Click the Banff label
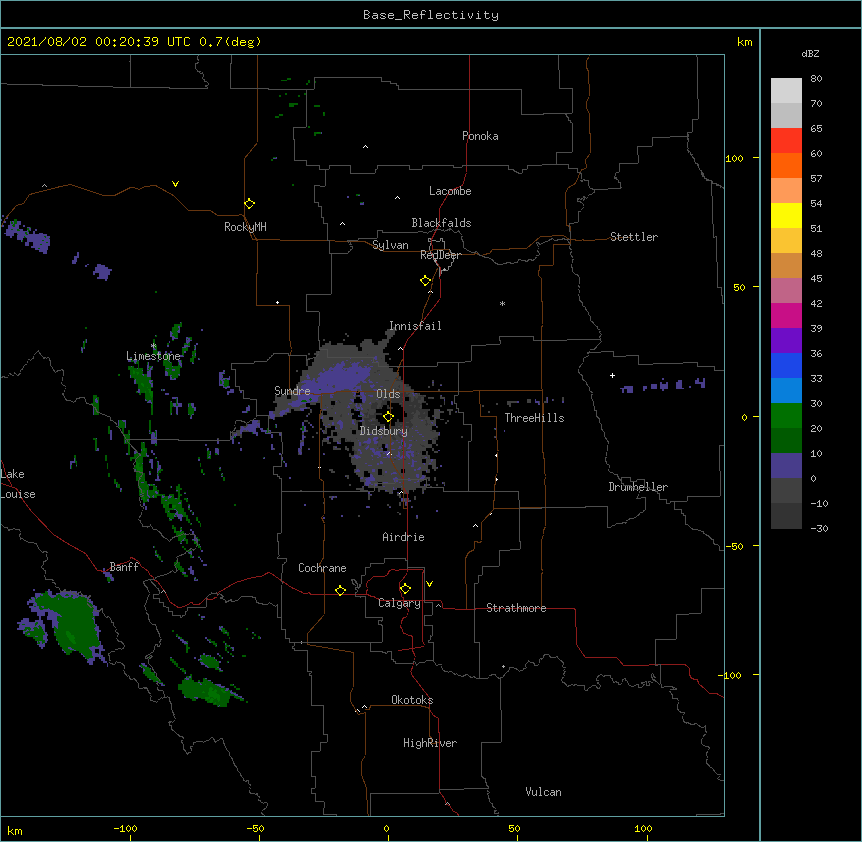 pyautogui.click(x=124, y=567)
